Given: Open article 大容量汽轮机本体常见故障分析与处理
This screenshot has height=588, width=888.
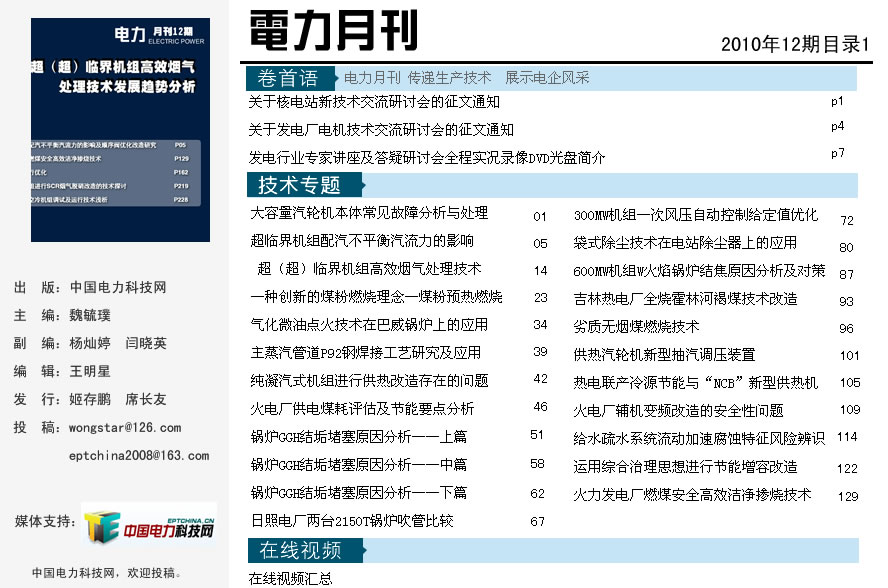Looking at the screenshot, I should click(369, 213).
